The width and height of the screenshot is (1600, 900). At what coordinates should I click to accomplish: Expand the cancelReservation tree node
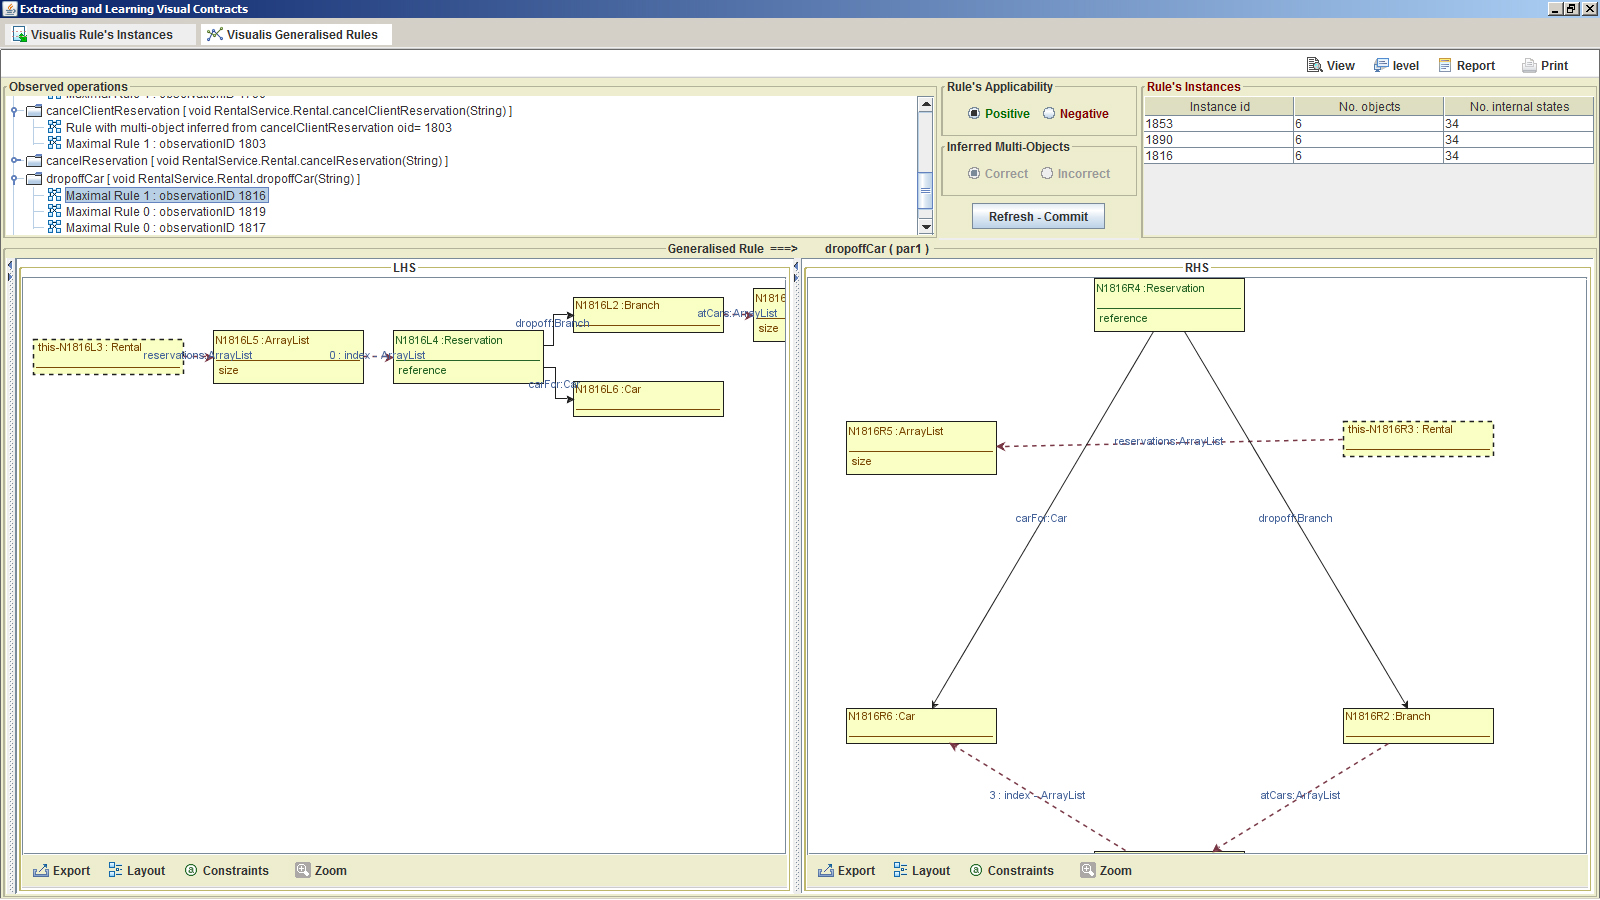(15, 160)
